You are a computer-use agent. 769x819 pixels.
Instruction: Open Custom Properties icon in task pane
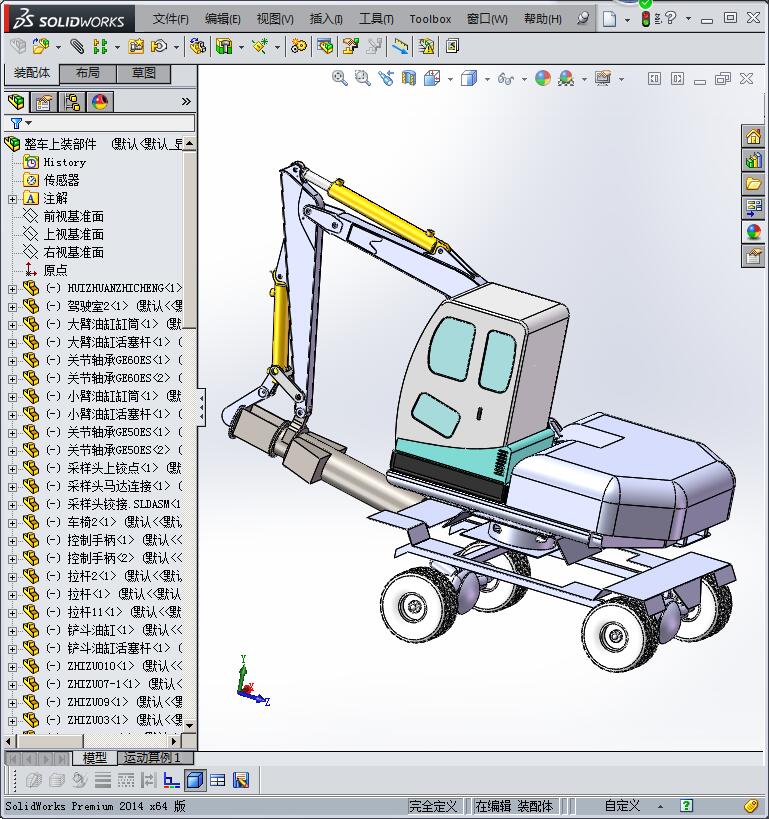pos(753,255)
